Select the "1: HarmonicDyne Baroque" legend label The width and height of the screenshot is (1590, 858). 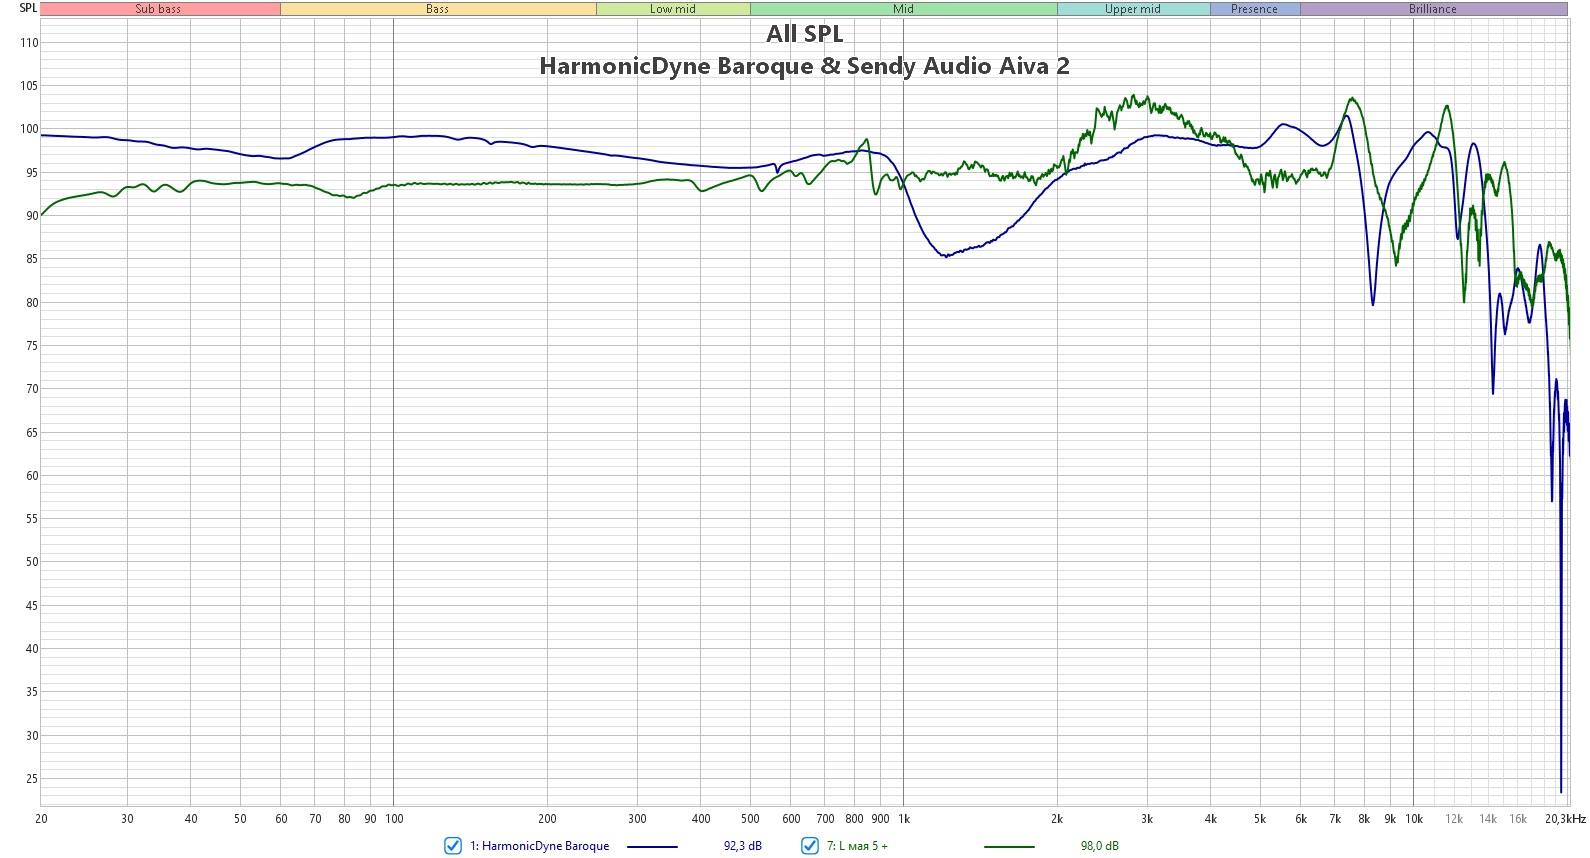coord(539,846)
